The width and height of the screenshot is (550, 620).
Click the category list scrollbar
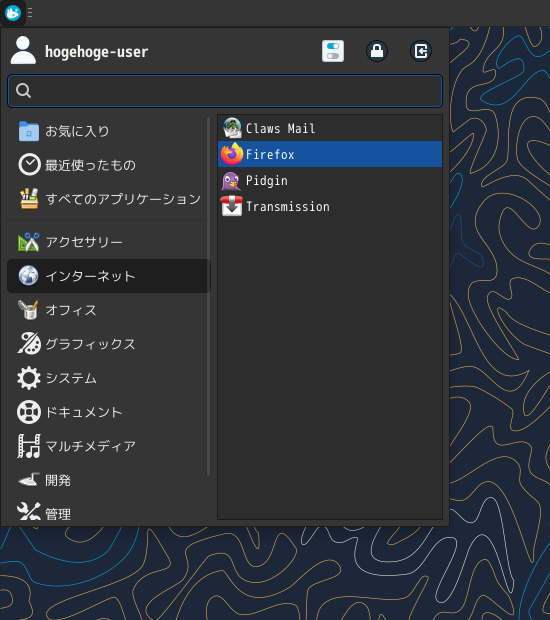point(208,297)
